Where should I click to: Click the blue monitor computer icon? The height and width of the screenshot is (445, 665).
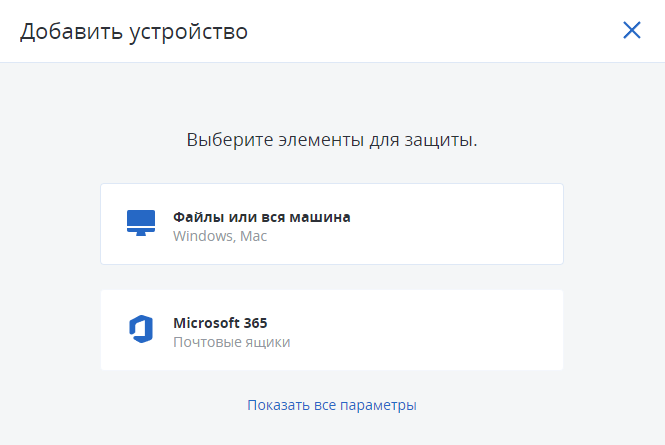tap(141, 223)
